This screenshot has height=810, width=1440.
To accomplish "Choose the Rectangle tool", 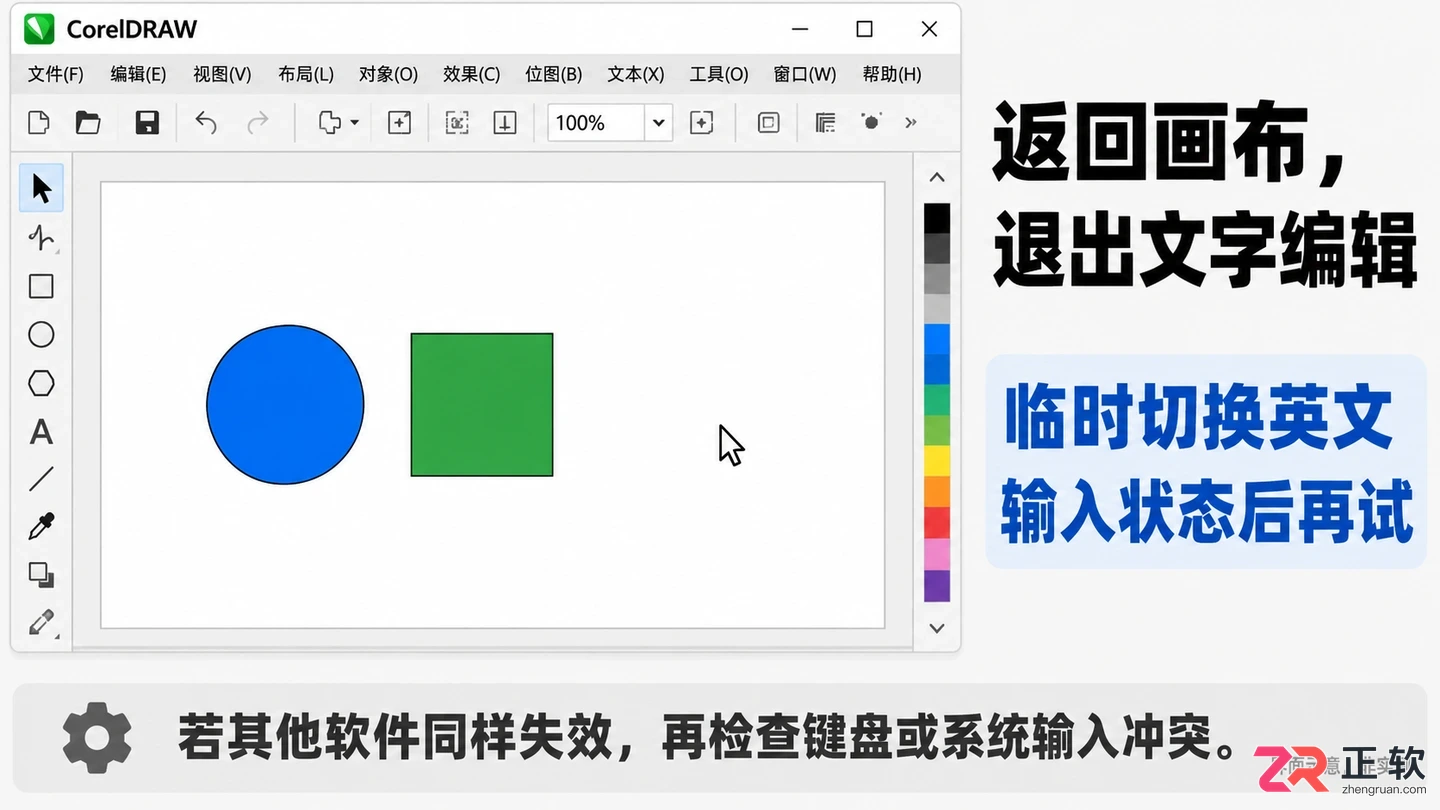I will pos(41,286).
